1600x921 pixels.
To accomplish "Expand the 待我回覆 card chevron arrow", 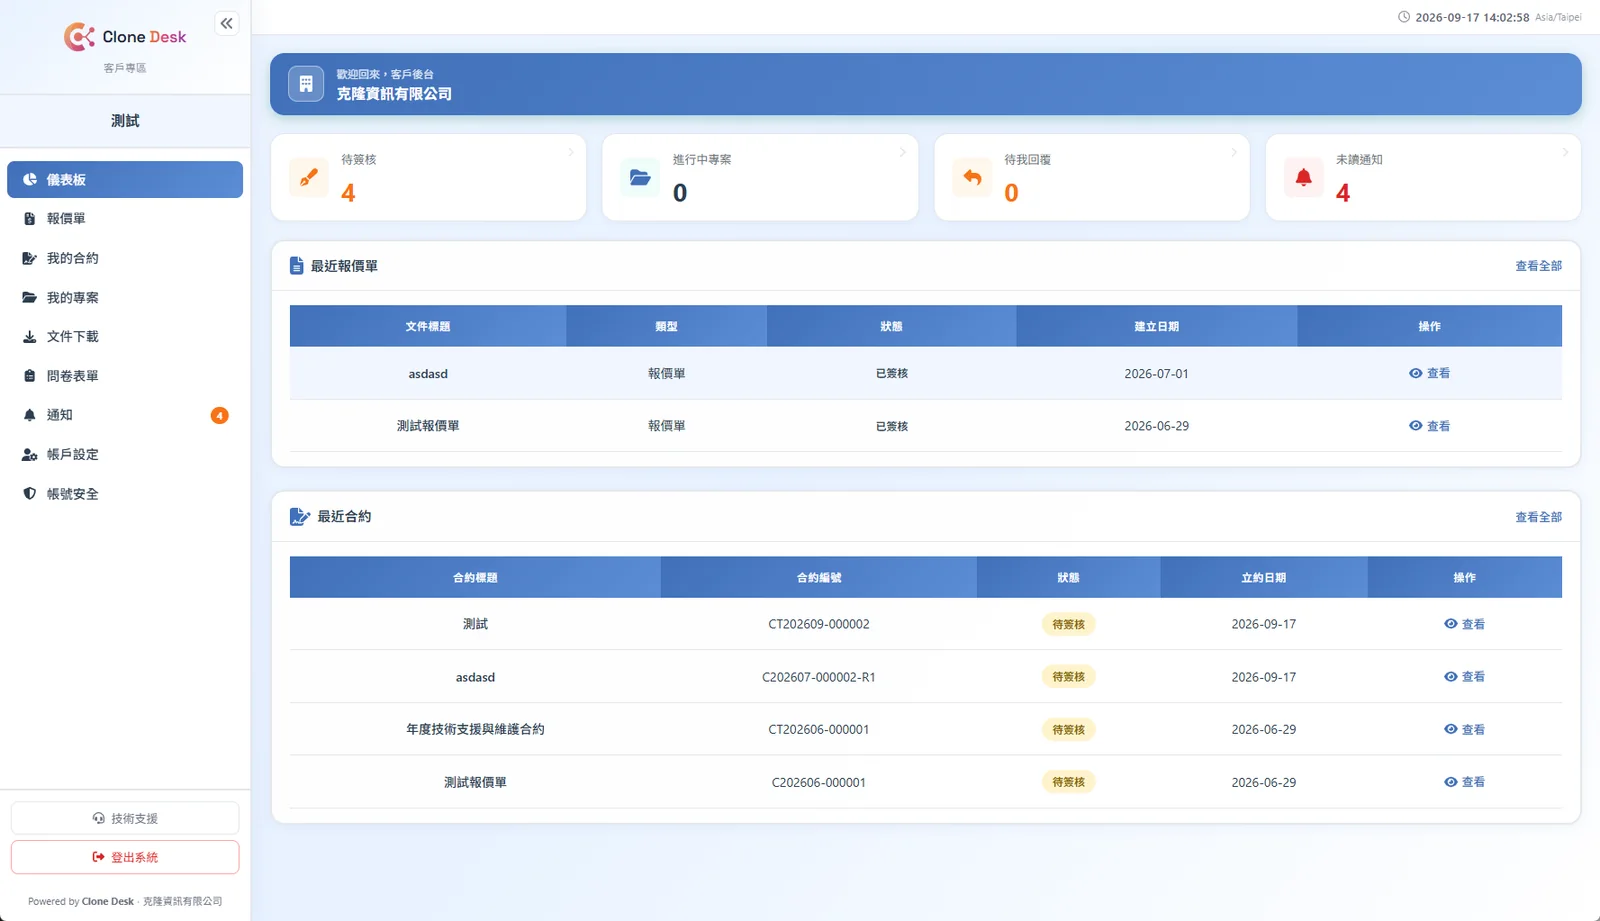I will (1234, 152).
